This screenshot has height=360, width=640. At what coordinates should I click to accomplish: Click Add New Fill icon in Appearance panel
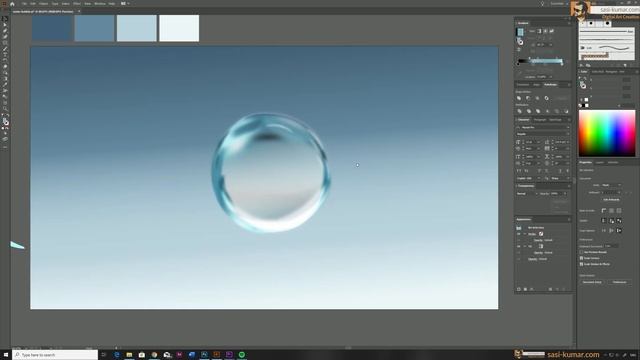point(525,289)
